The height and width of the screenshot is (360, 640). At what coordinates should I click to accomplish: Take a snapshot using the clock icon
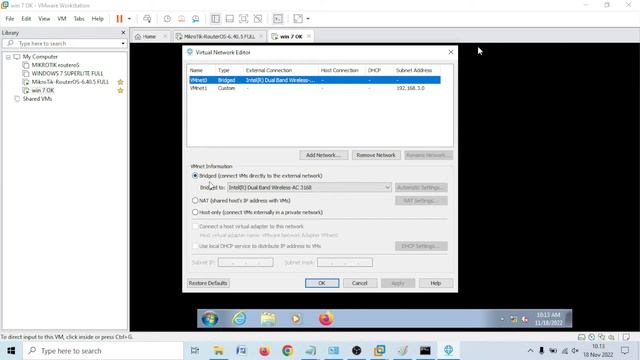167,19
